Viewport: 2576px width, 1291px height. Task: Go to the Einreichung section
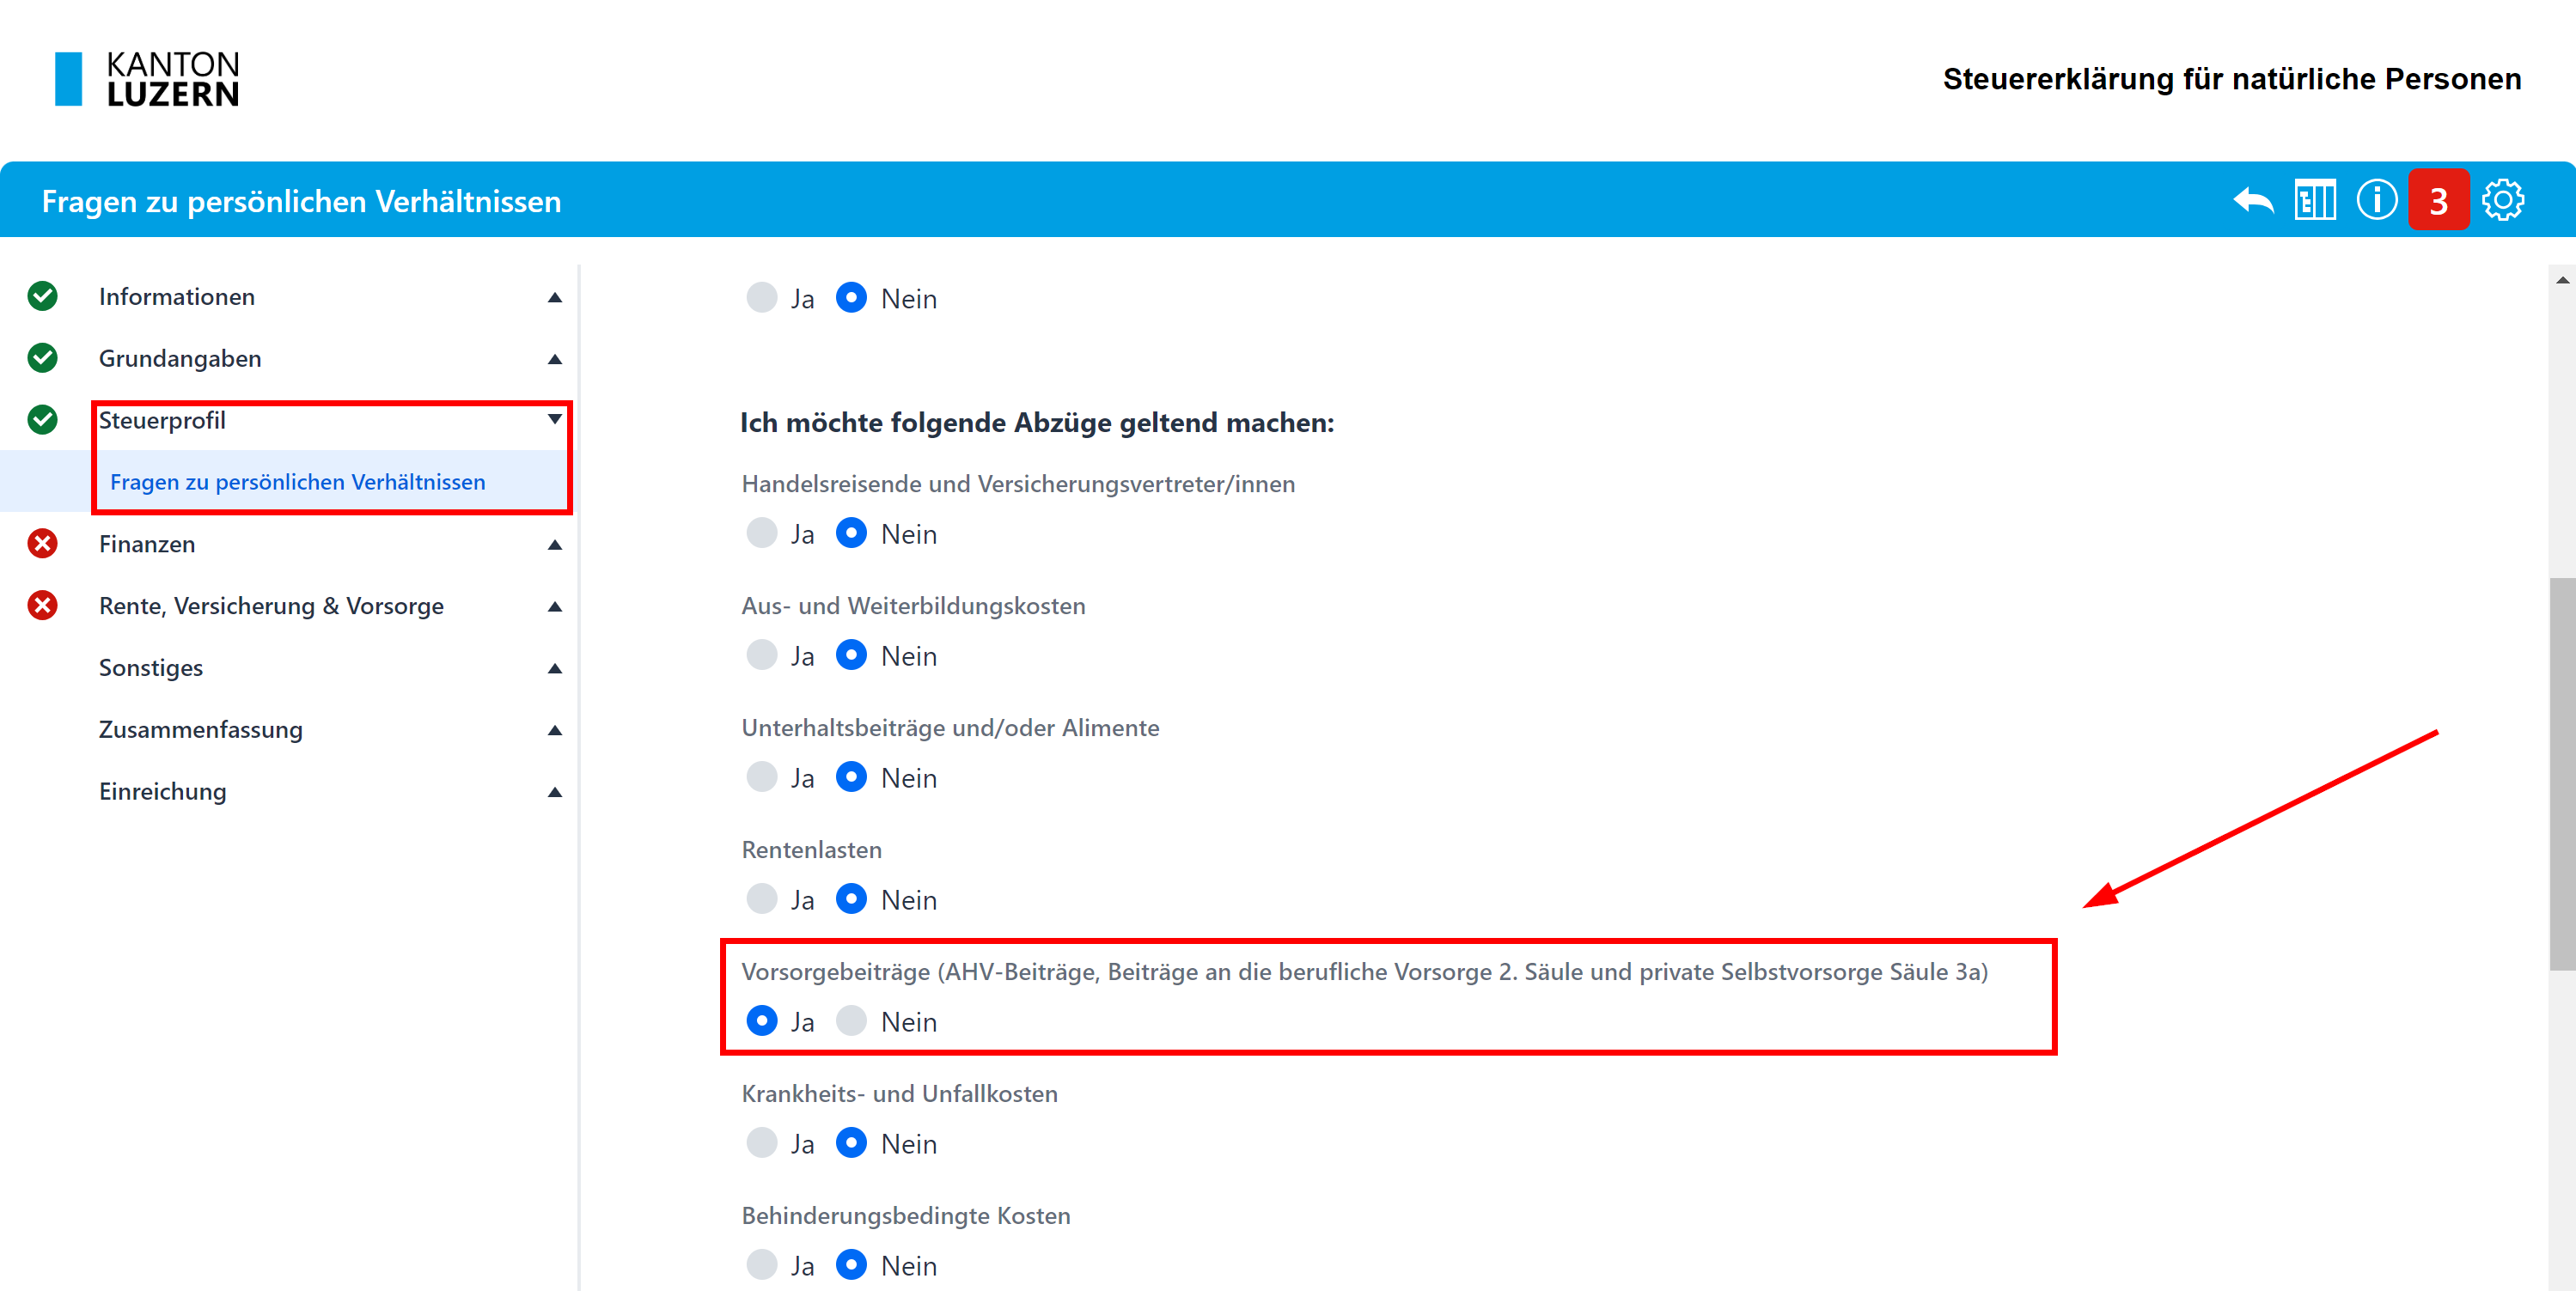coord(163,792)
